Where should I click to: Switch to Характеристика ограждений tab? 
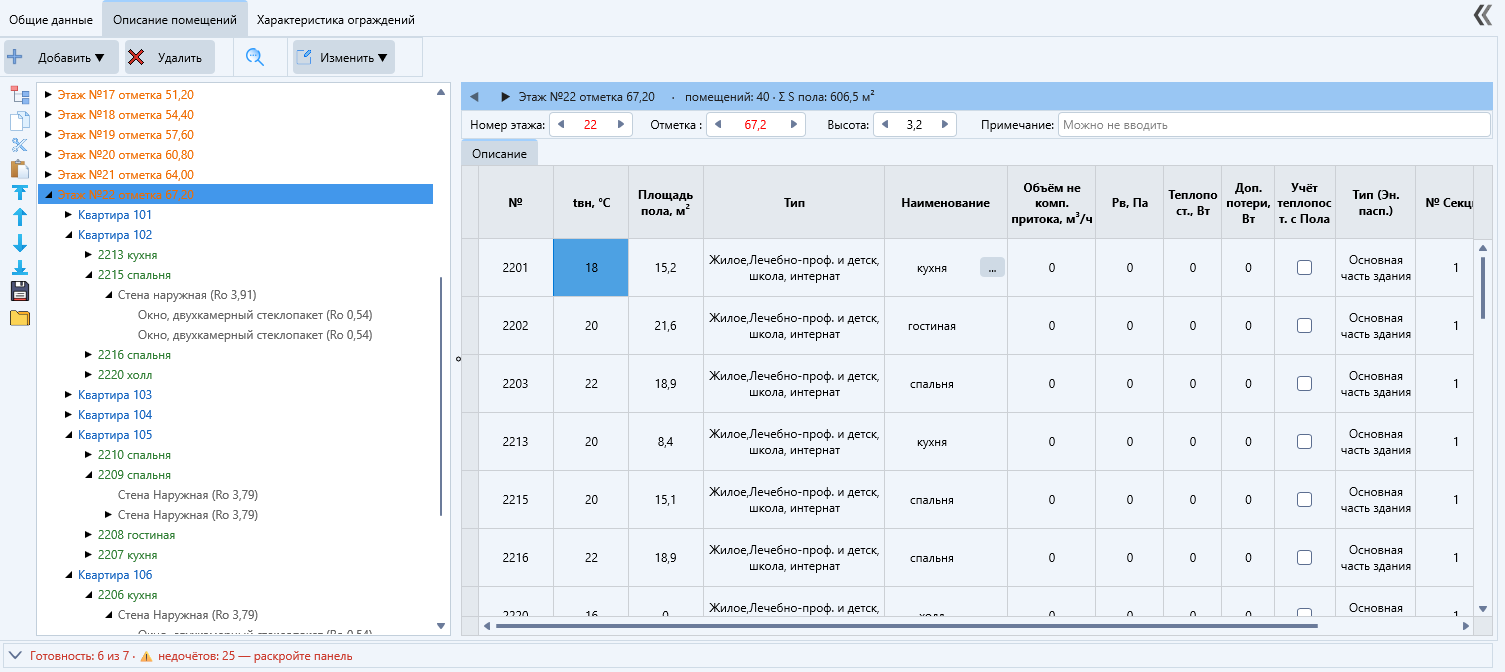click(x=336, y=19)
